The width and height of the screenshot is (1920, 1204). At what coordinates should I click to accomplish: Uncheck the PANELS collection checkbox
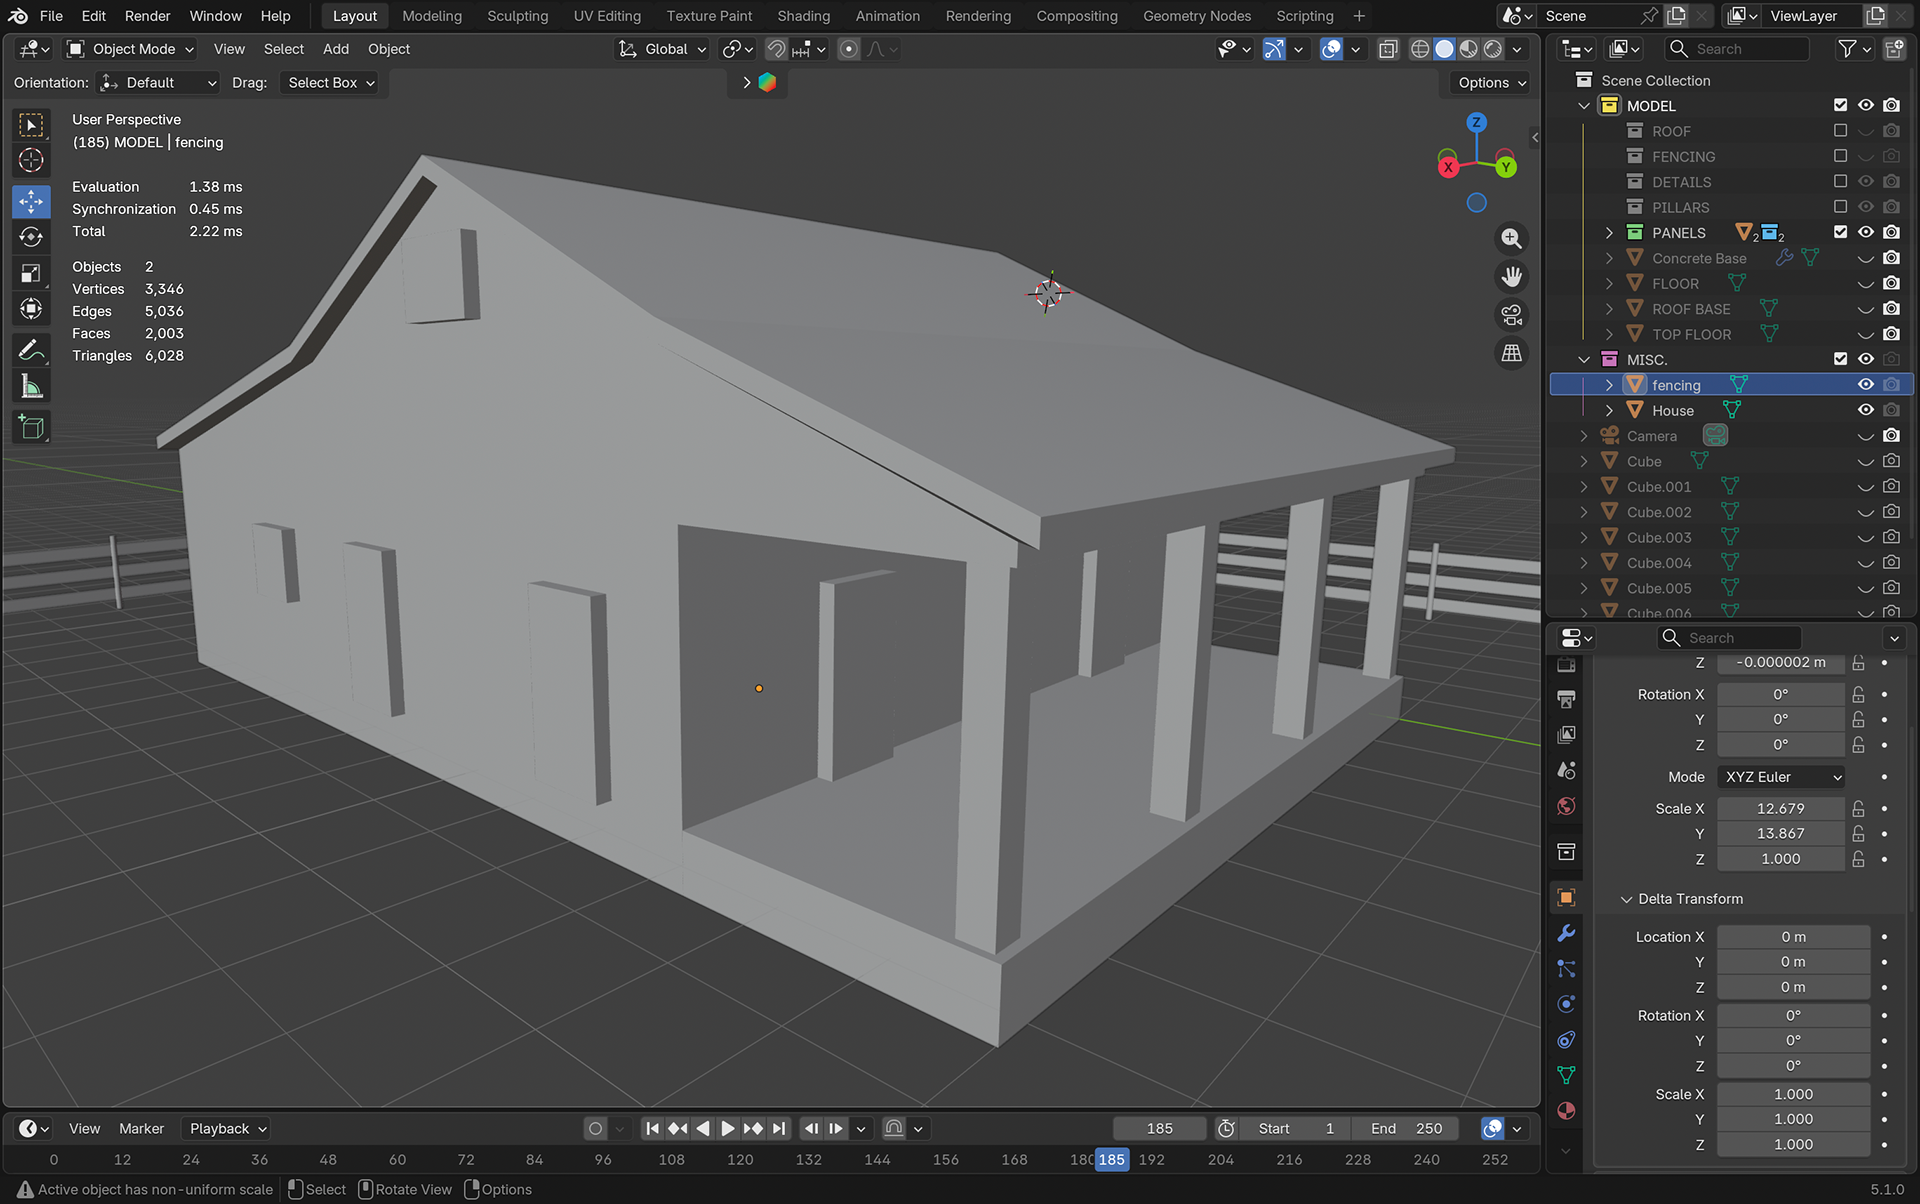1840,232
